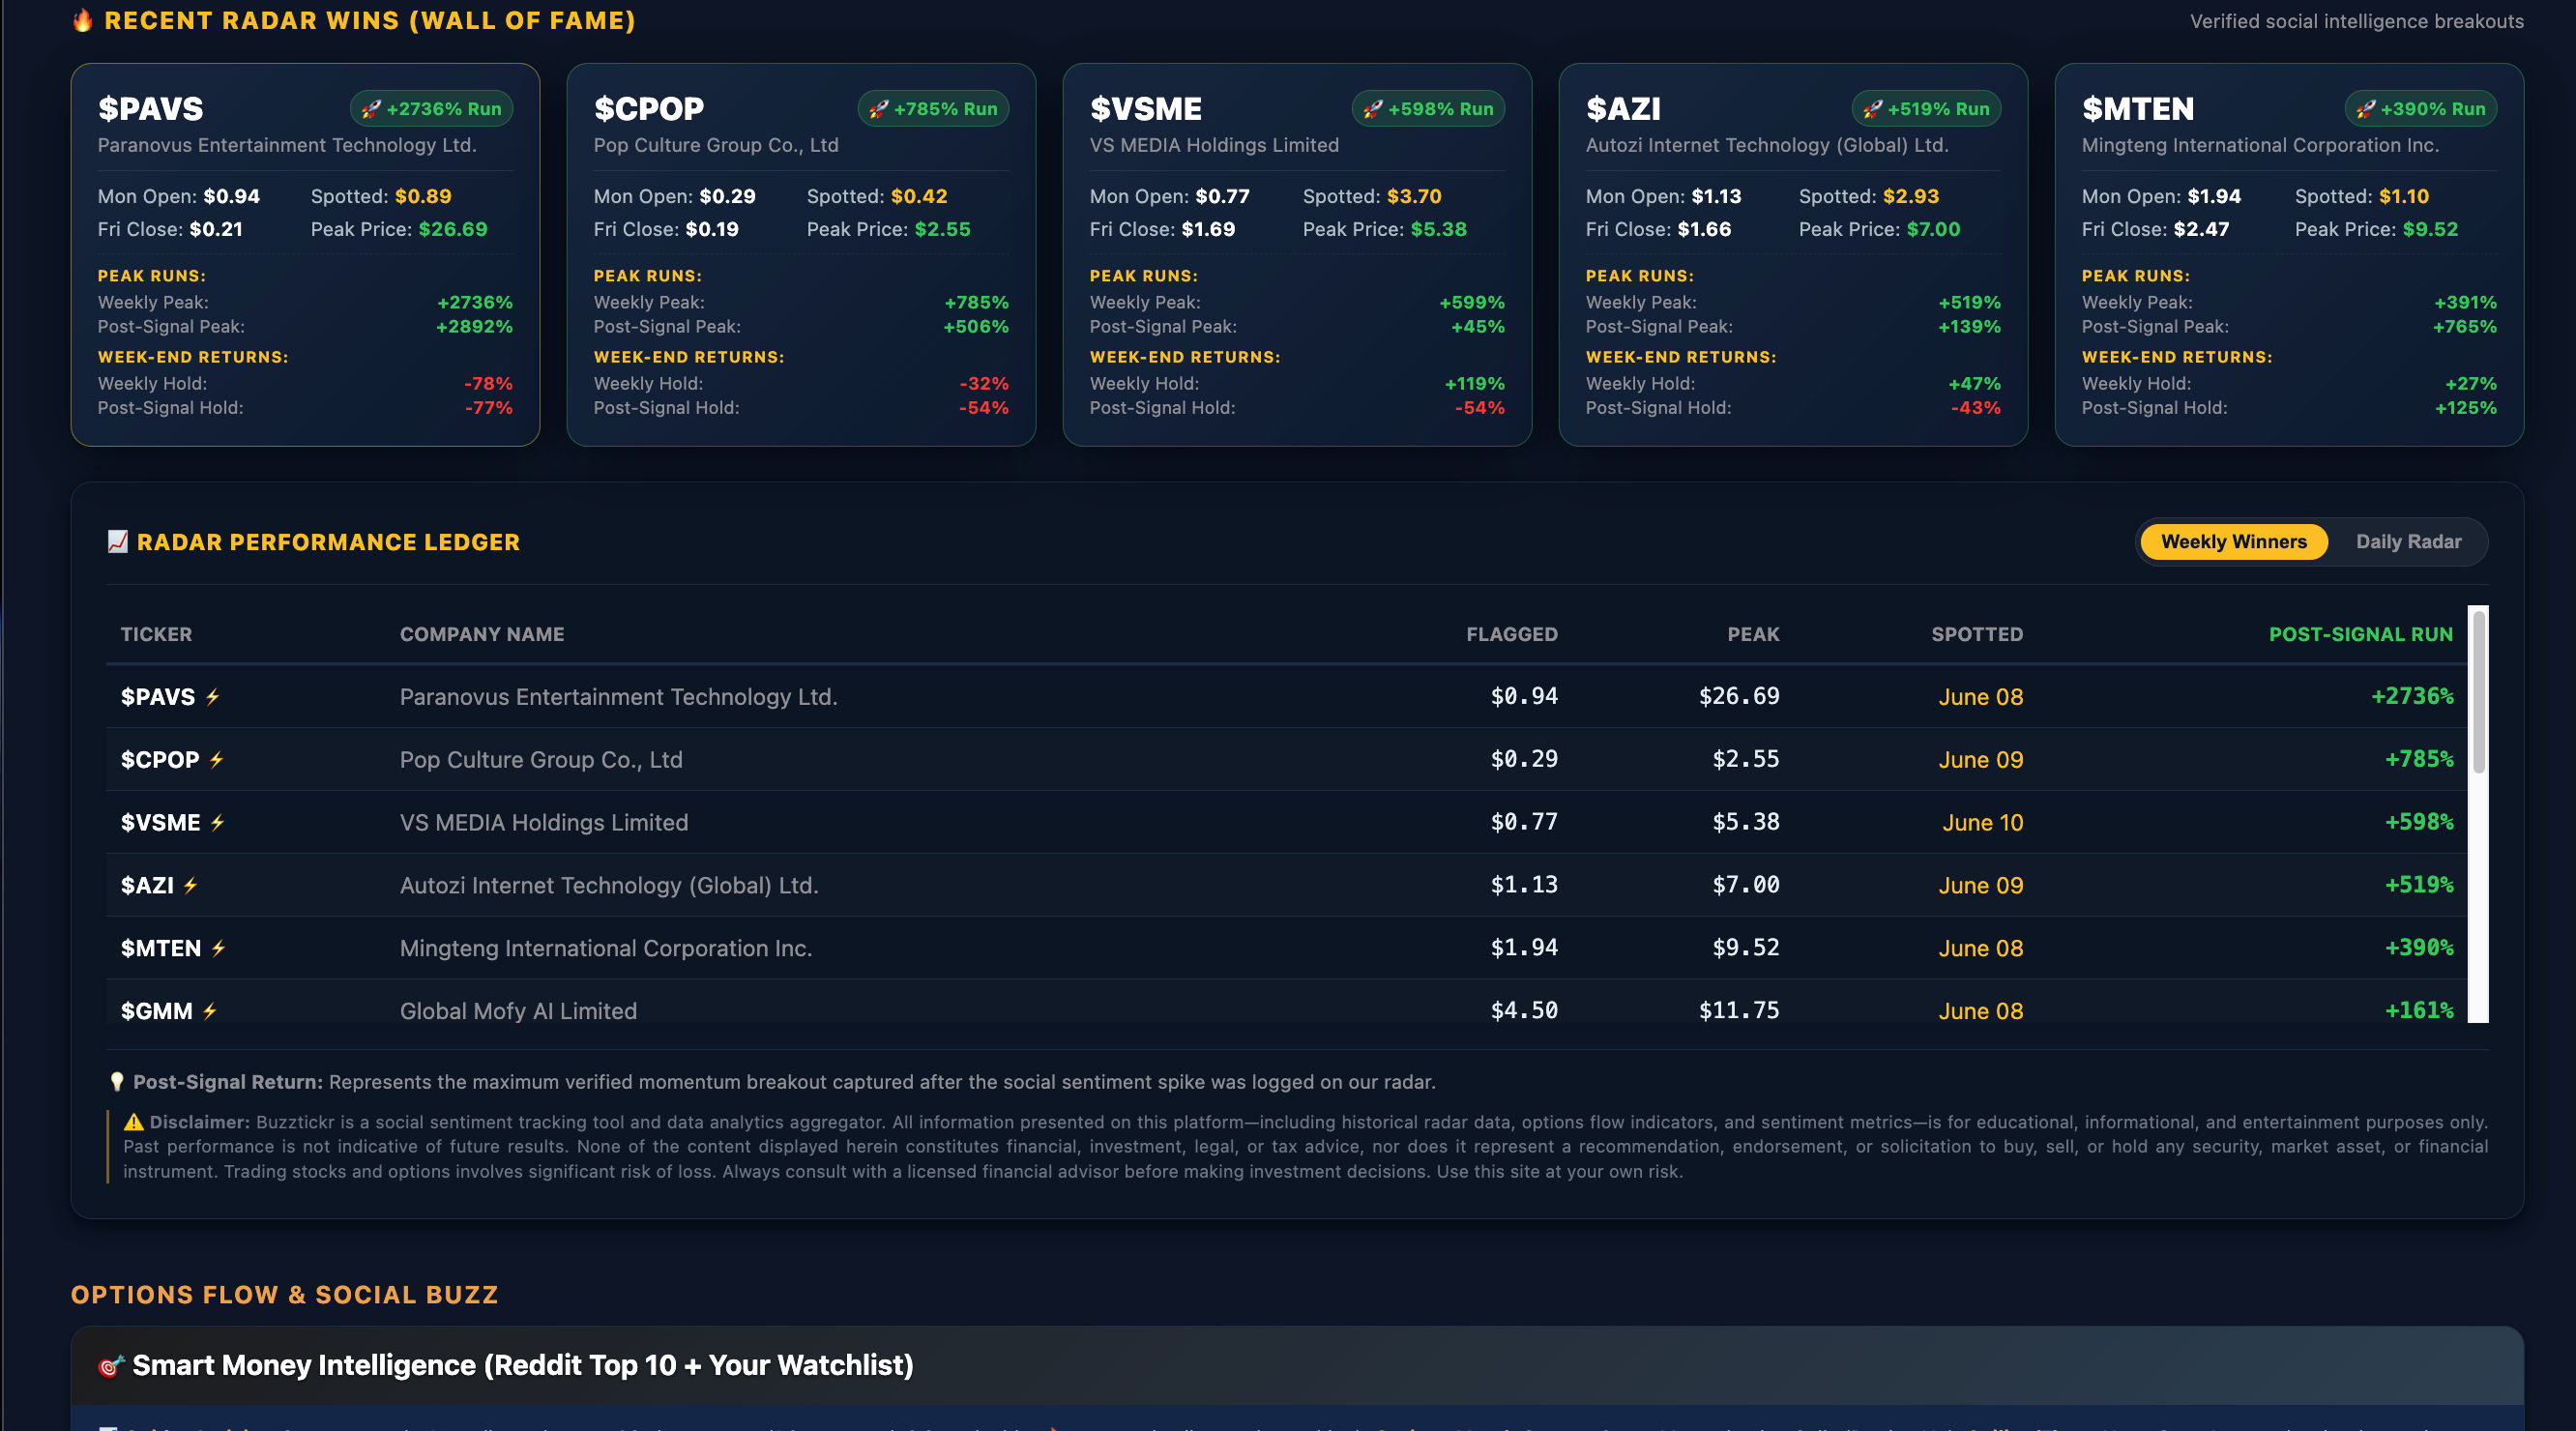Click the lightning bolt next to $VSME
The height and width of the screenshot is (1431, 2576).
point(217,823)
